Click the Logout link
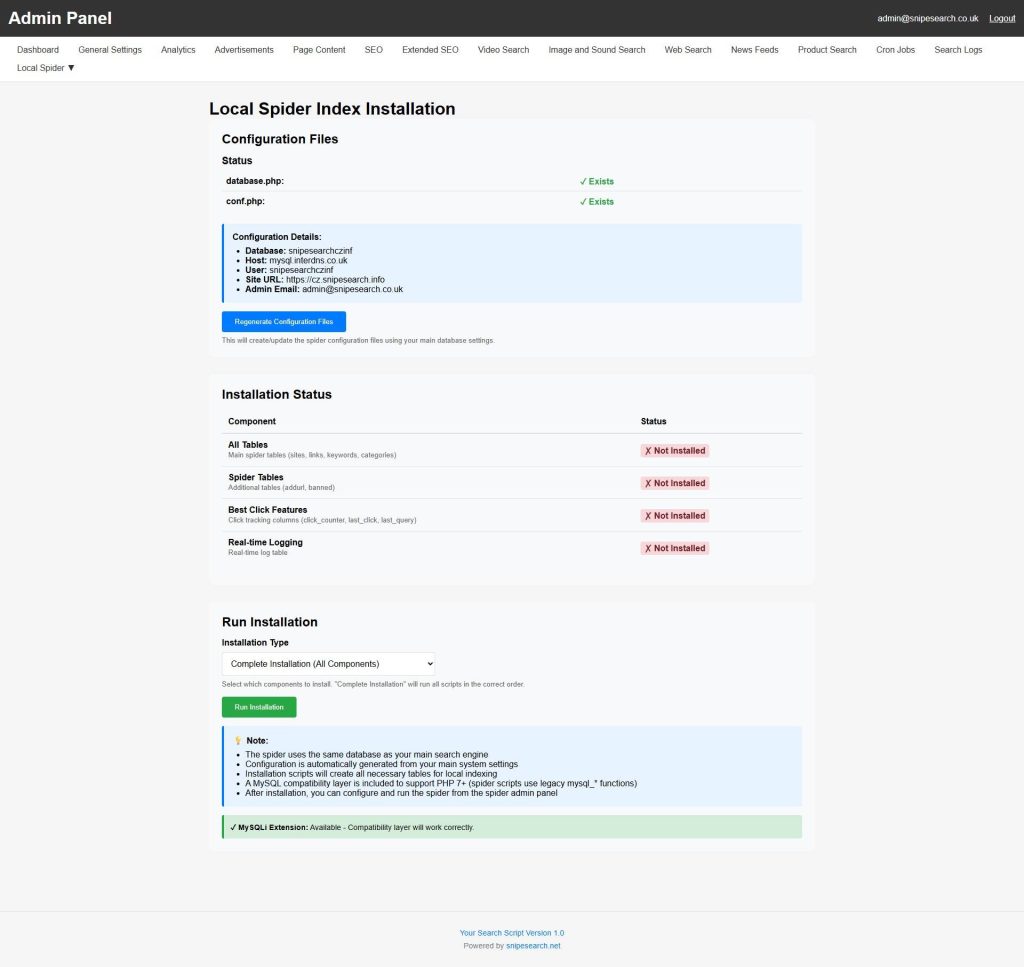1024x967 pixels. pyautogui.click(x=1002, y=19)
